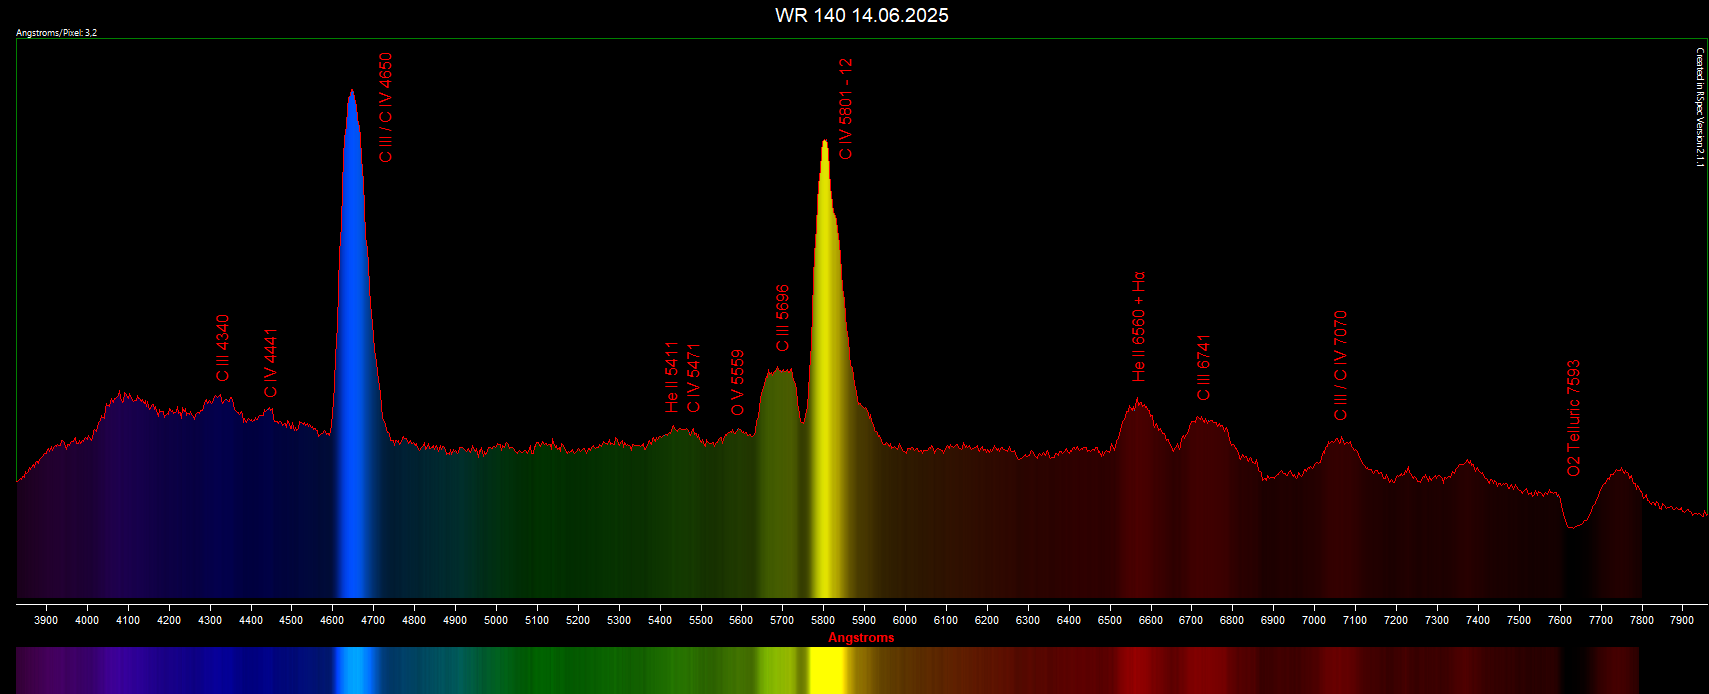Viewport: 1709px width, 694px height.
Task: Click the 5000 axis tick label
Action: (x=496, y=620)
